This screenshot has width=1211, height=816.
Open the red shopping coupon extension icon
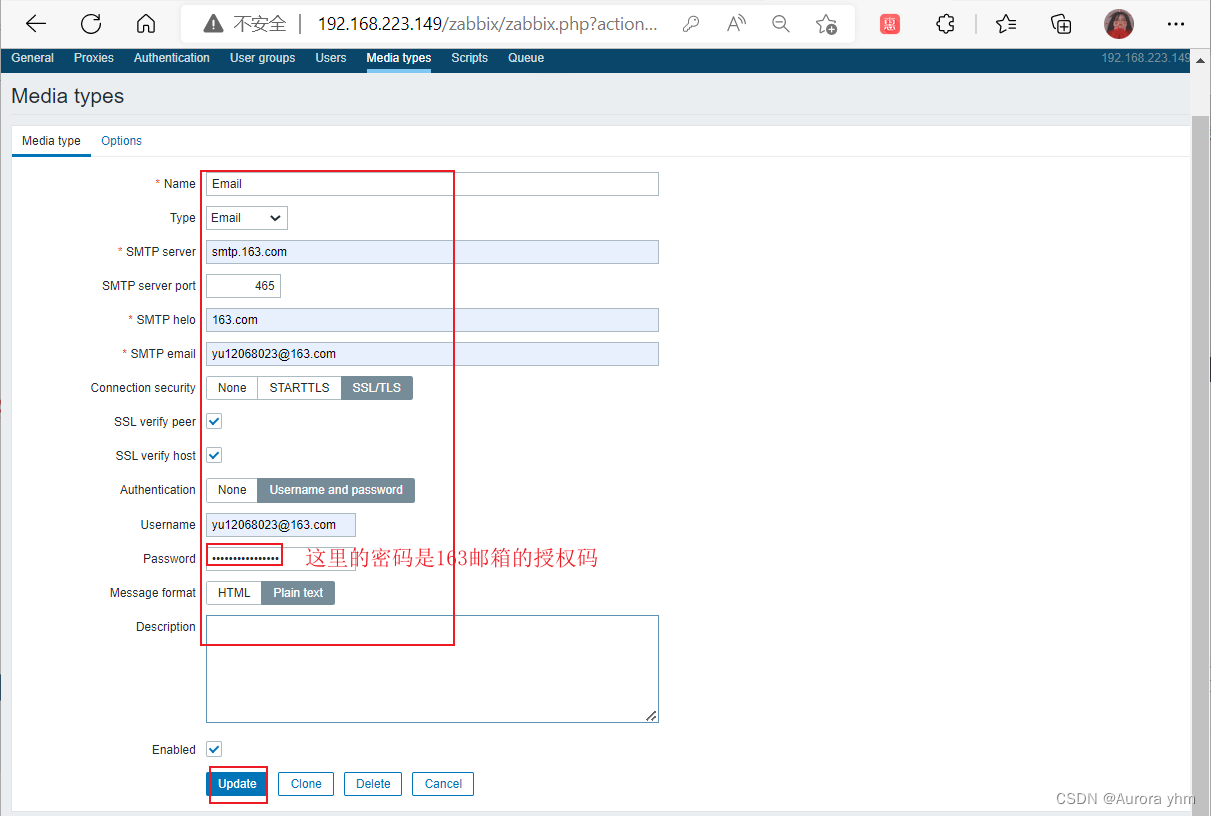pyautogui.click(x=890, y=24)
